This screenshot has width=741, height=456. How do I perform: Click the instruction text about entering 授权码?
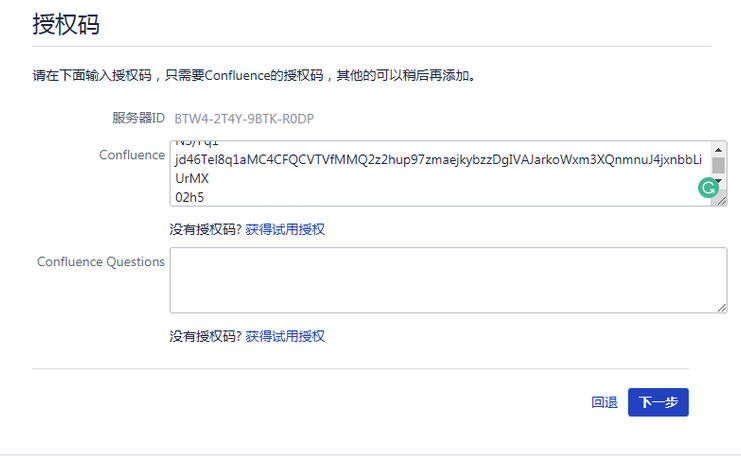point(252,75)
